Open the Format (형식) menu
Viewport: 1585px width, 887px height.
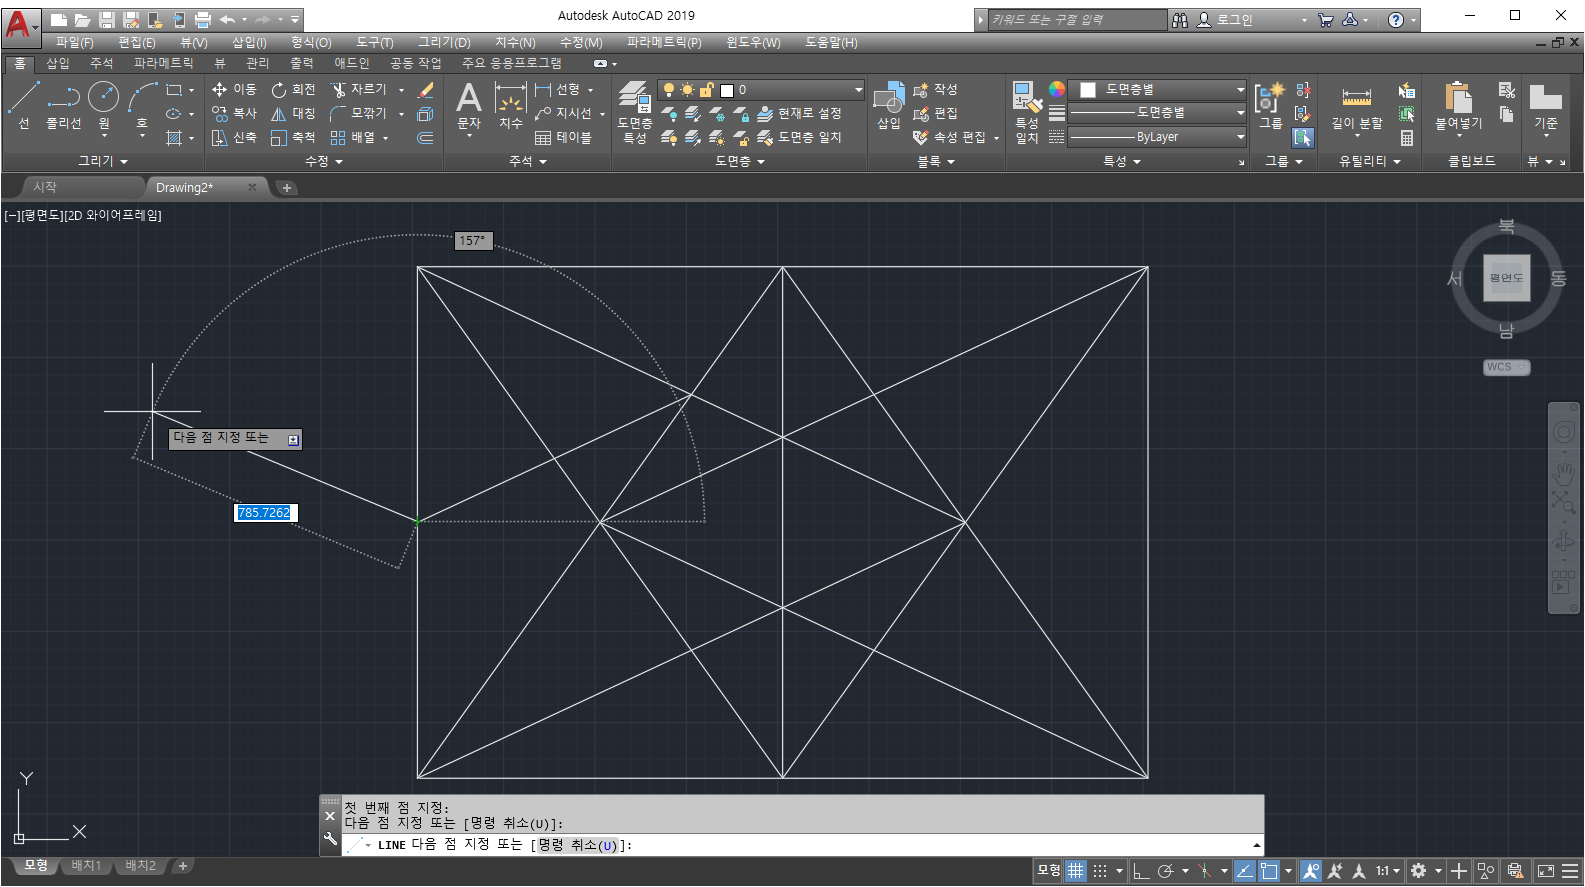tap(311, 42)
